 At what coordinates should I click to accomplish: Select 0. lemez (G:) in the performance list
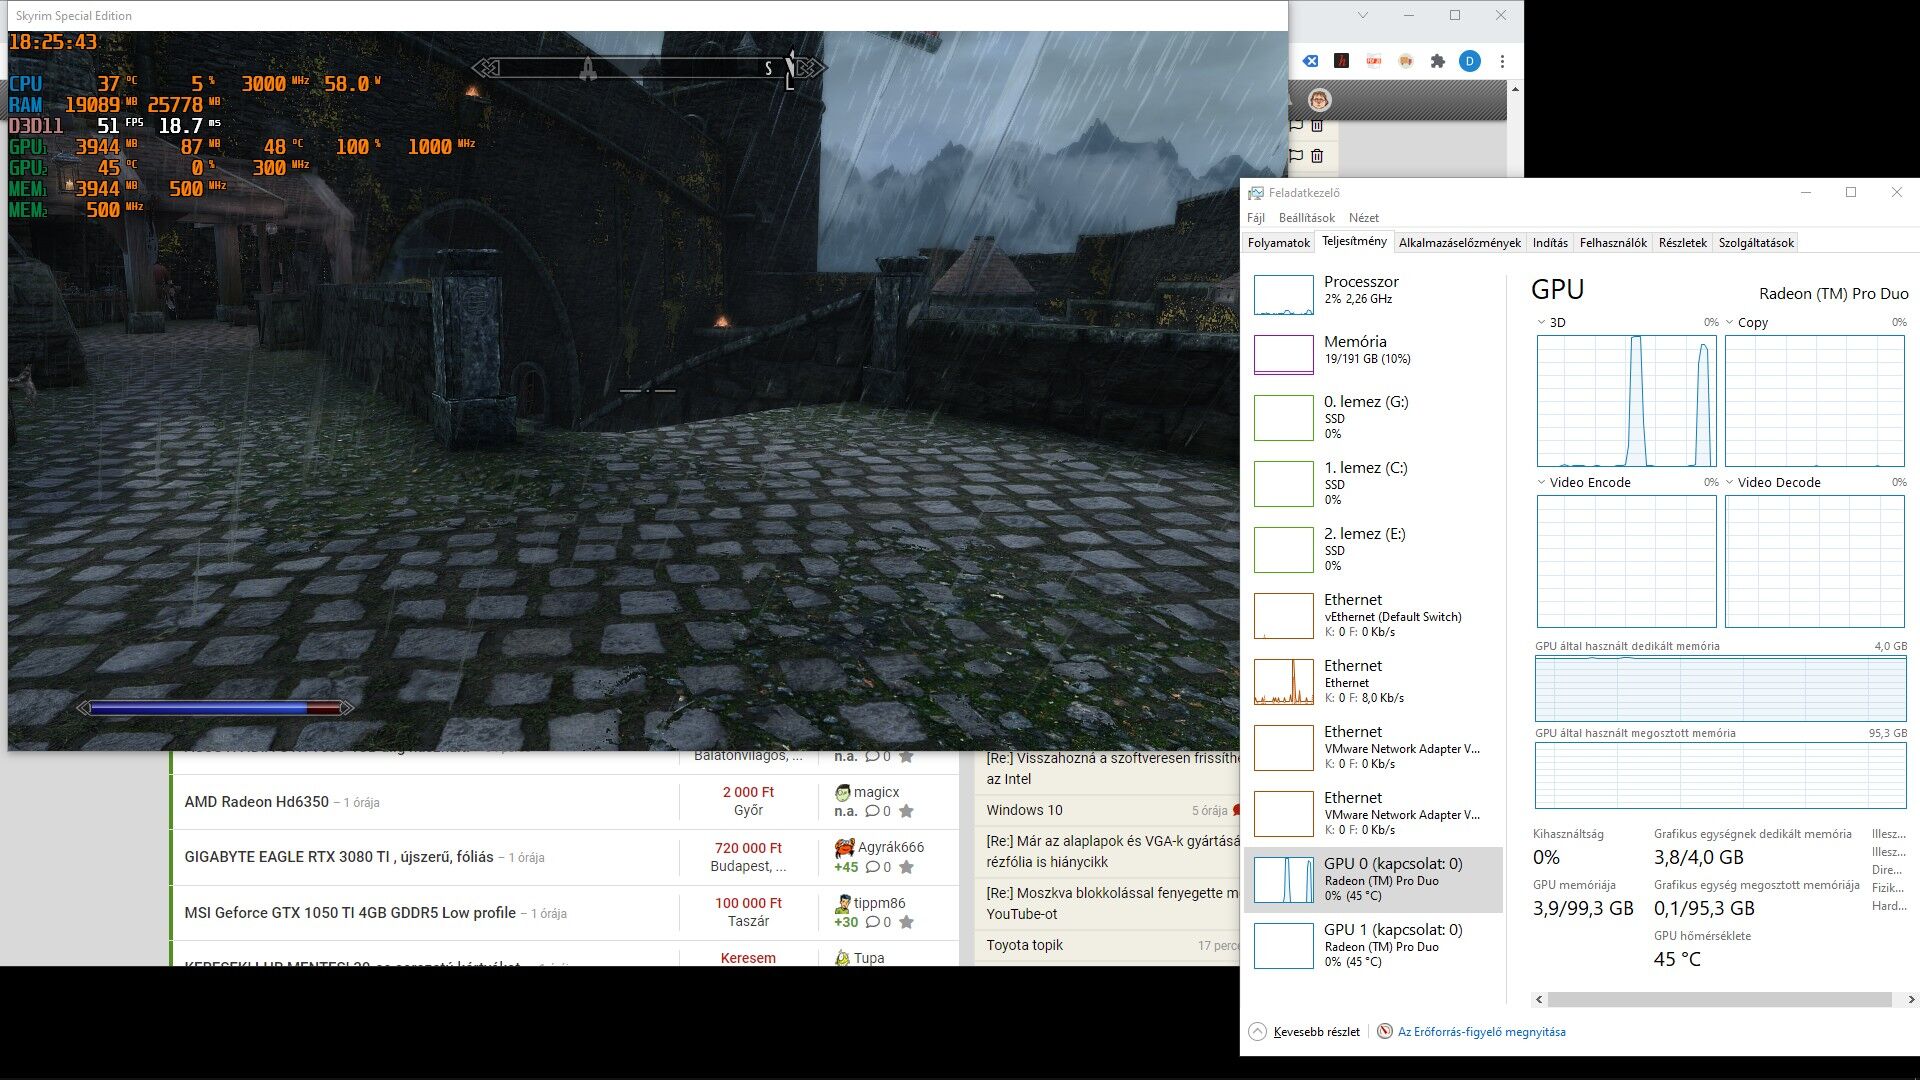(1373, 417)
